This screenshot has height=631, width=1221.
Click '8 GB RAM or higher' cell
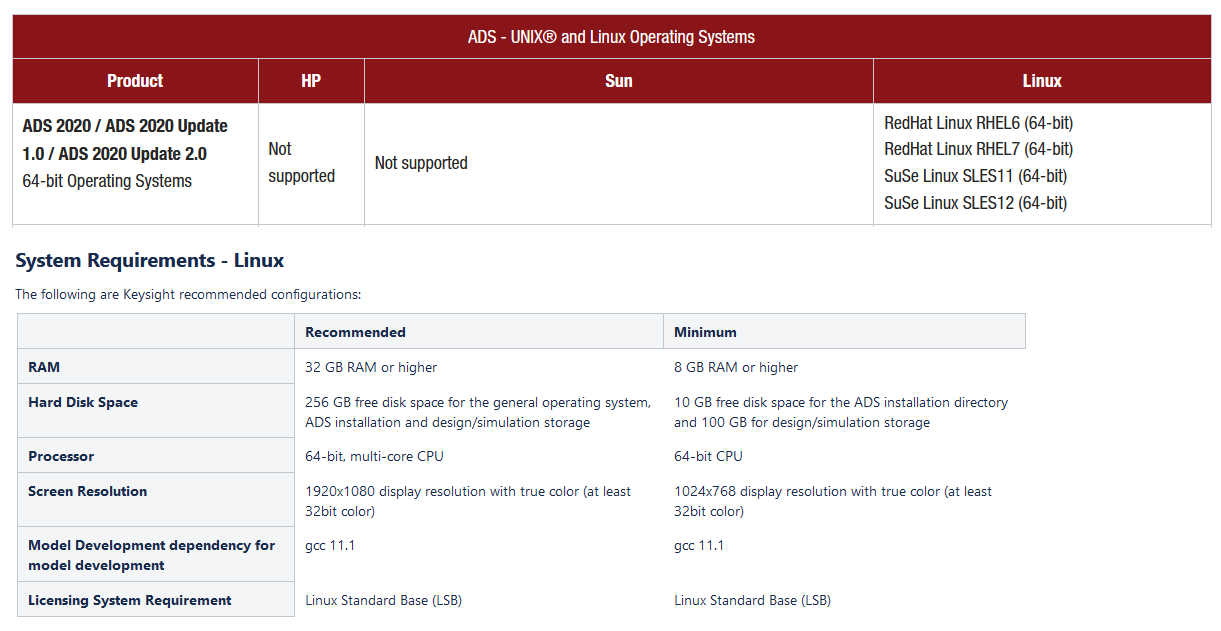coord(736,367)
